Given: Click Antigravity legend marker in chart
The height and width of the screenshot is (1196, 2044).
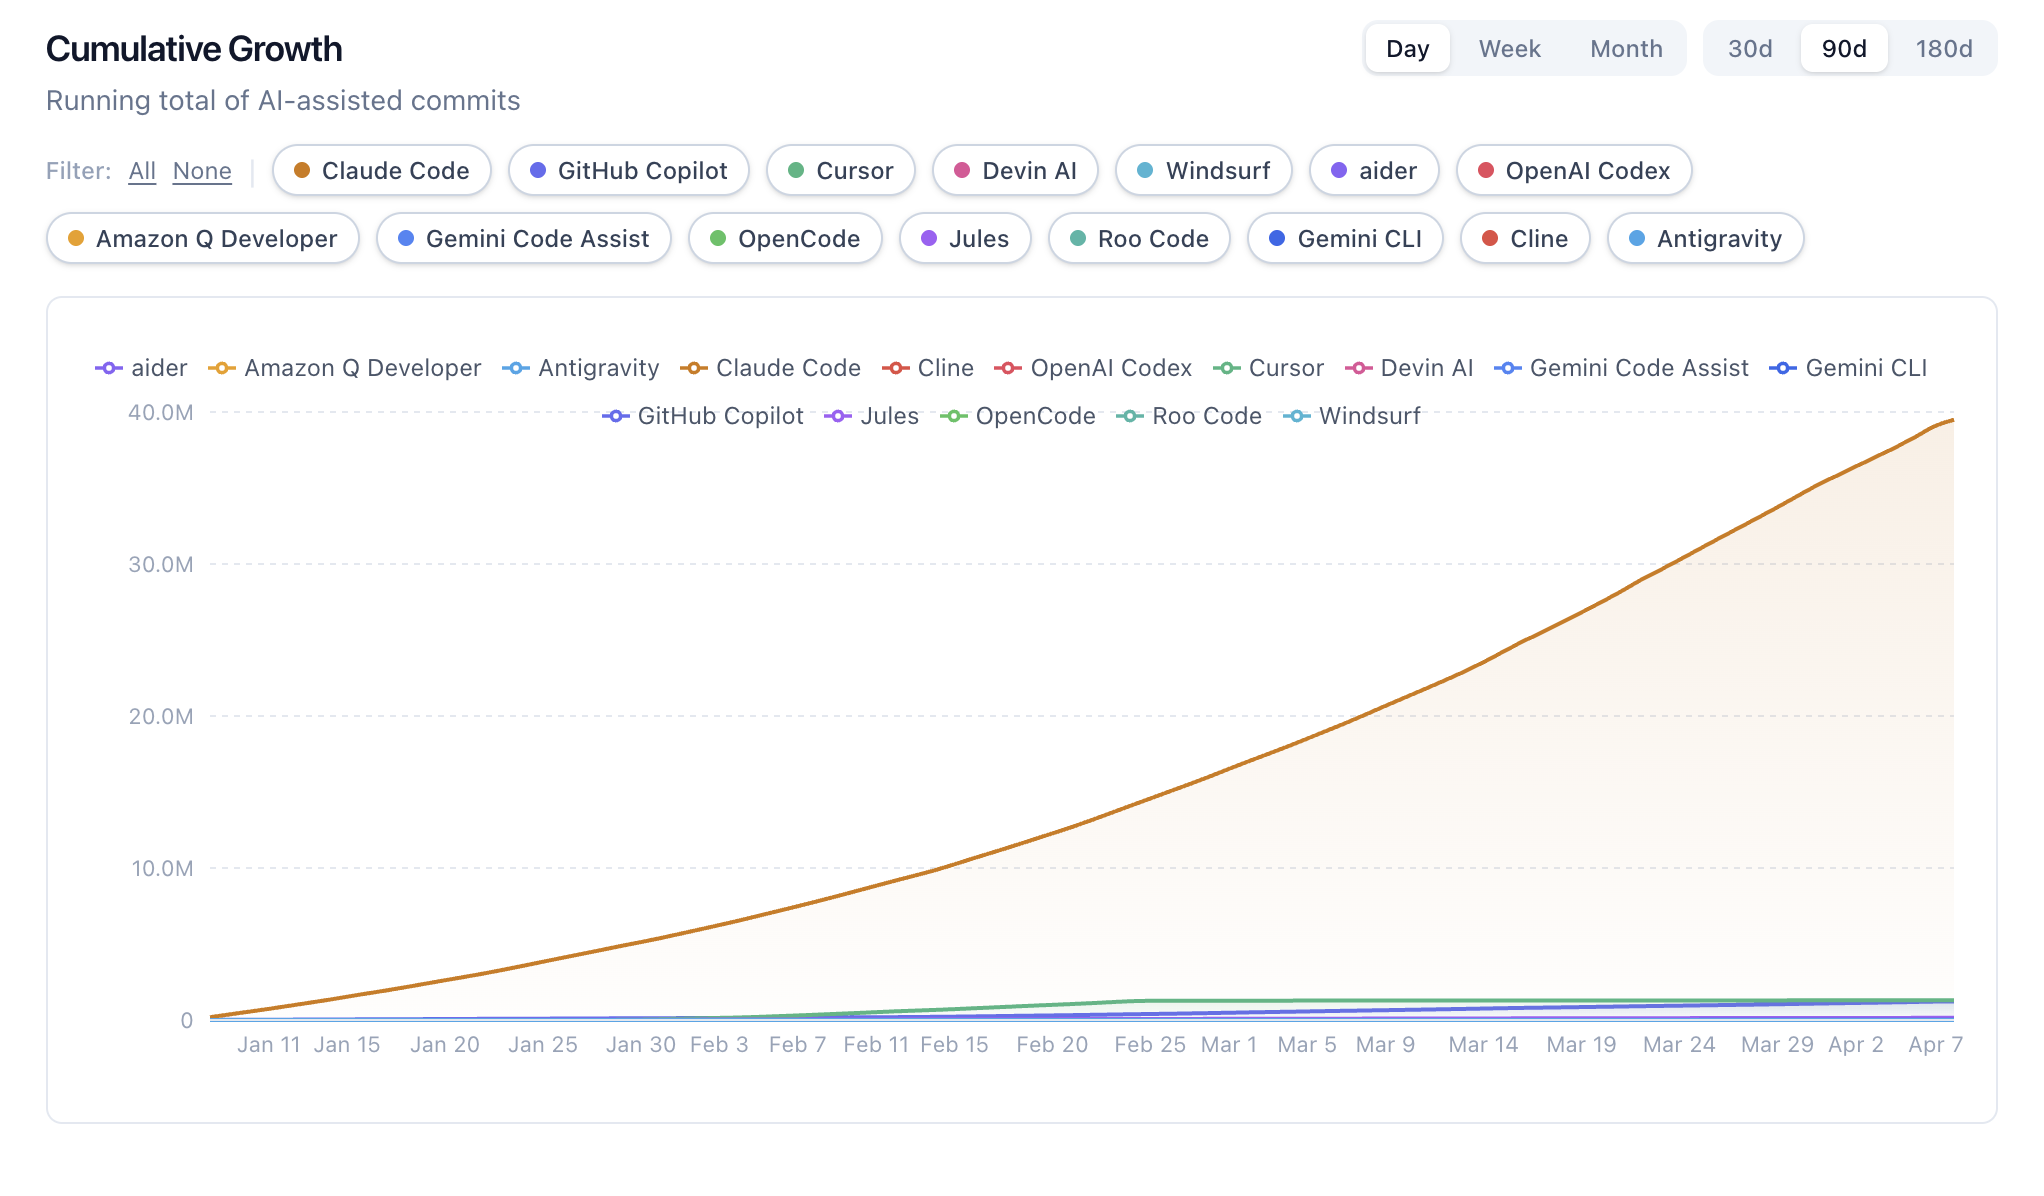Looking at the screenshot, I should [x=516, y=368].
